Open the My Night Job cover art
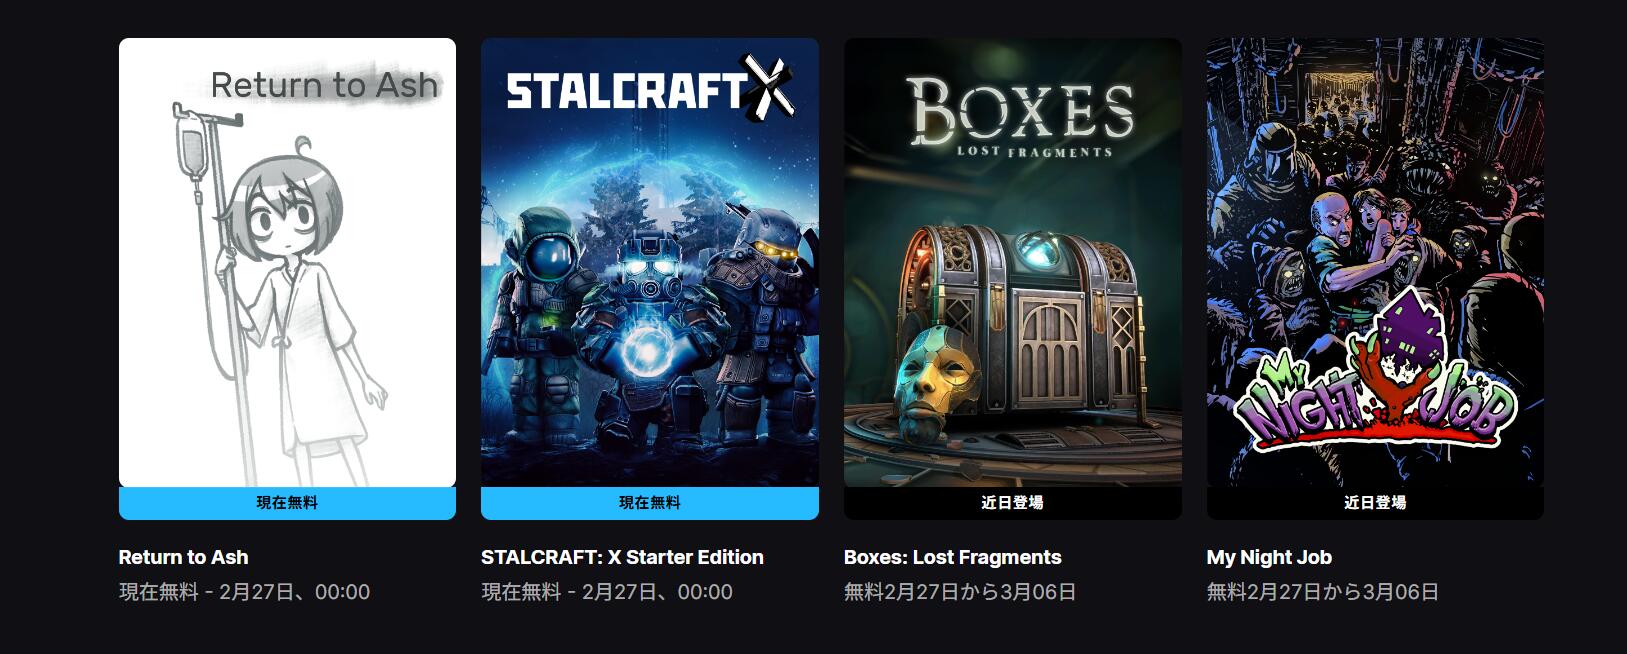 click(1375, 262)
